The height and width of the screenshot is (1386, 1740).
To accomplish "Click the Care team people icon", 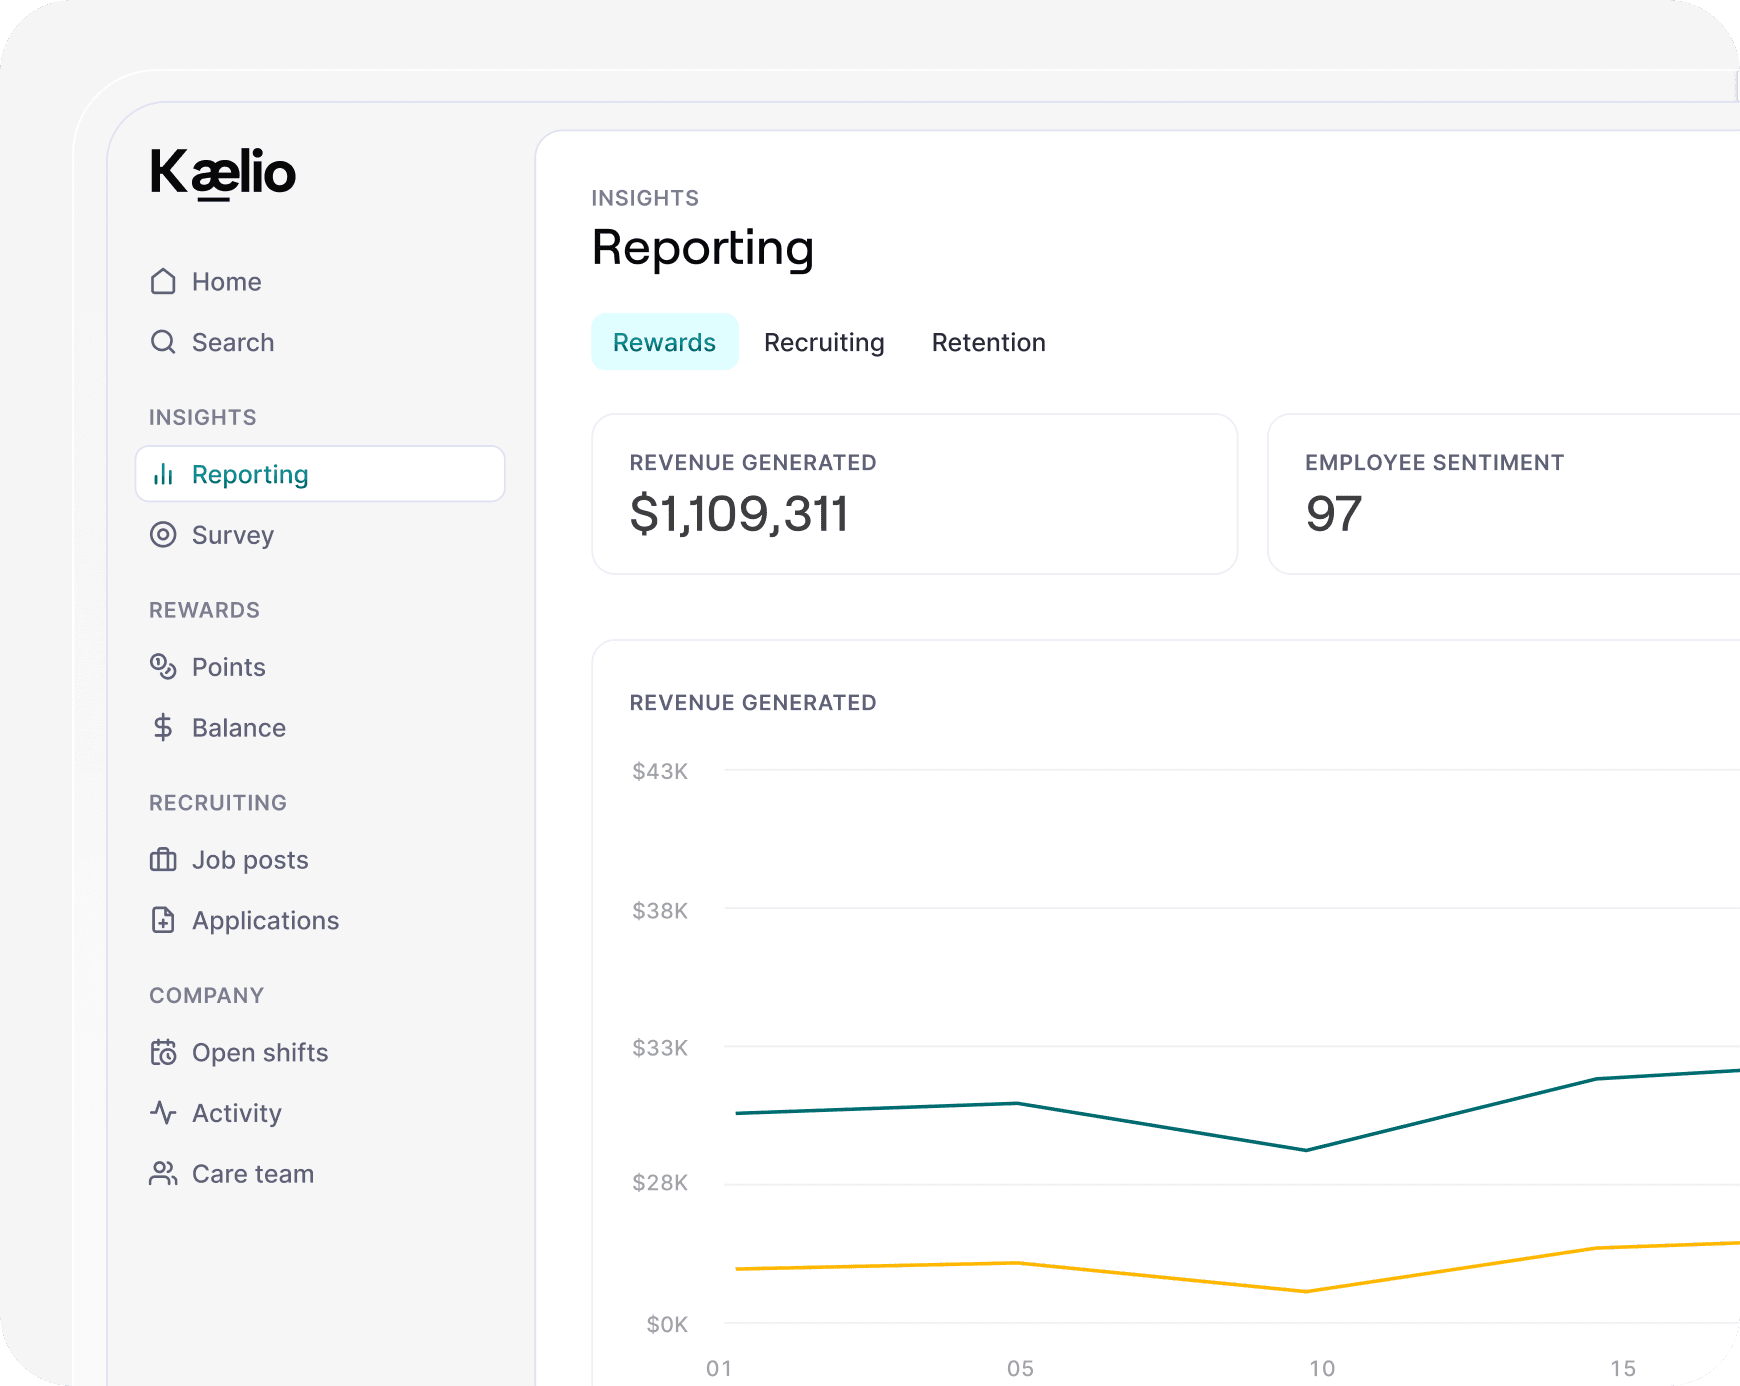I will point(163,1174).
